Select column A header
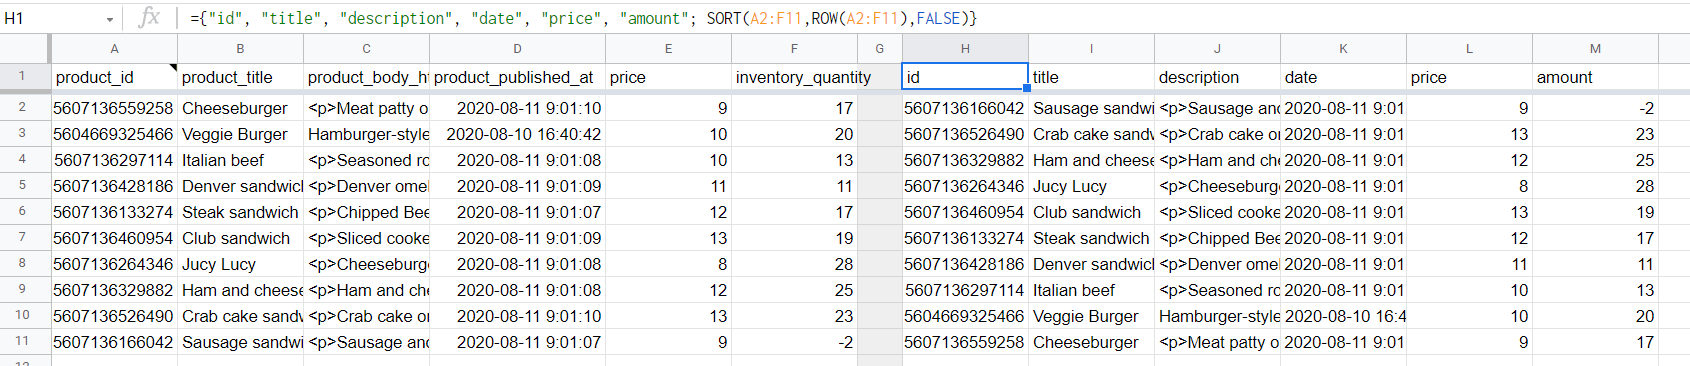Screen dimensions: 1690x366 point(114,48)
